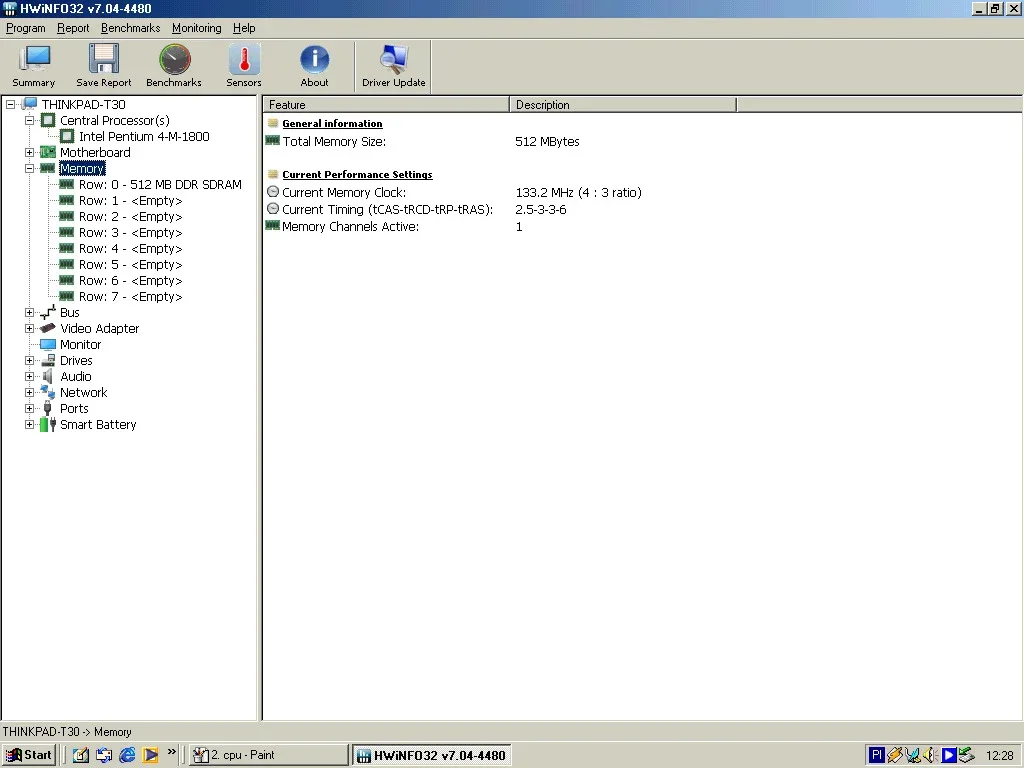The height and width of the screenshot is (768, 1024).
Task: Click the Audio speaker icon in tree
Action: pyautogui.click(x=48, y=376)
